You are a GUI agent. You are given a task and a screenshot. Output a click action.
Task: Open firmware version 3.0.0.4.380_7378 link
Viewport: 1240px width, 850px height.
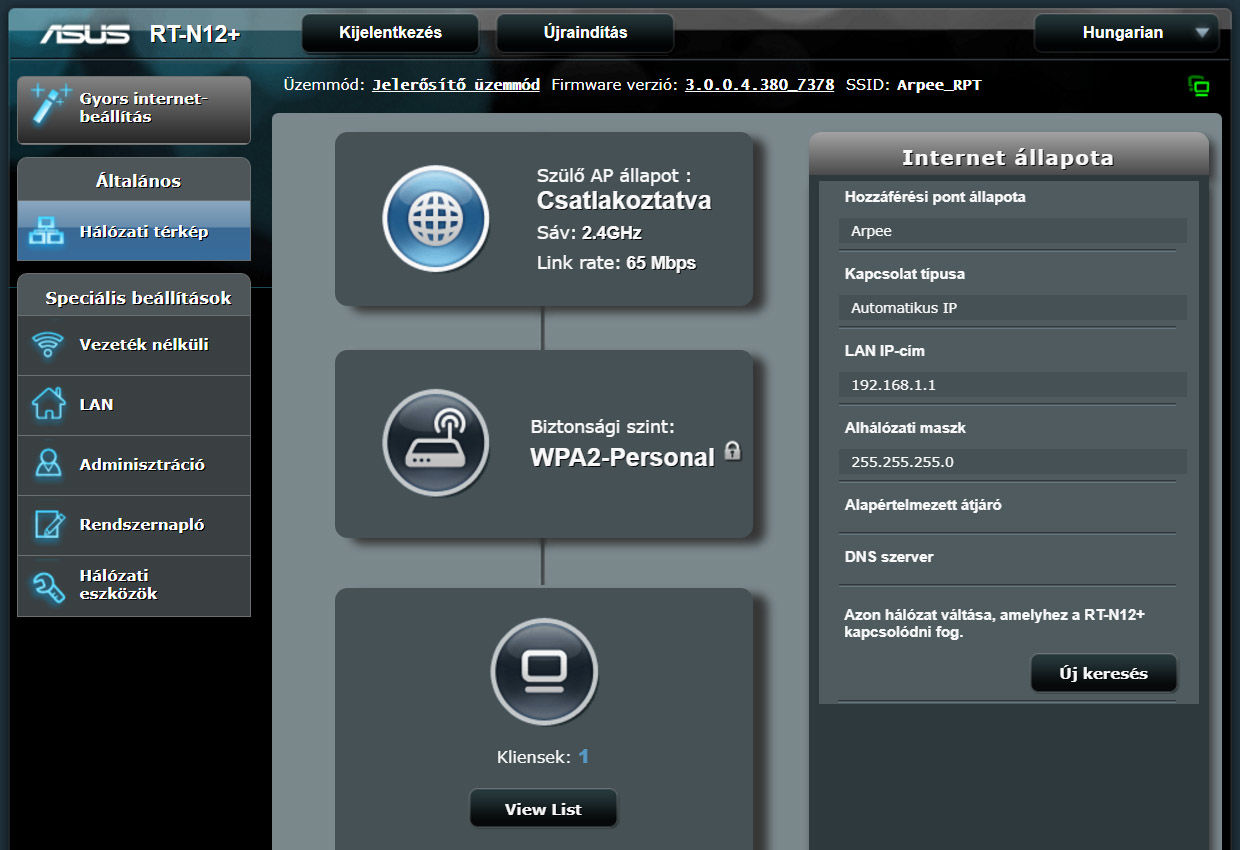[760, 85]
